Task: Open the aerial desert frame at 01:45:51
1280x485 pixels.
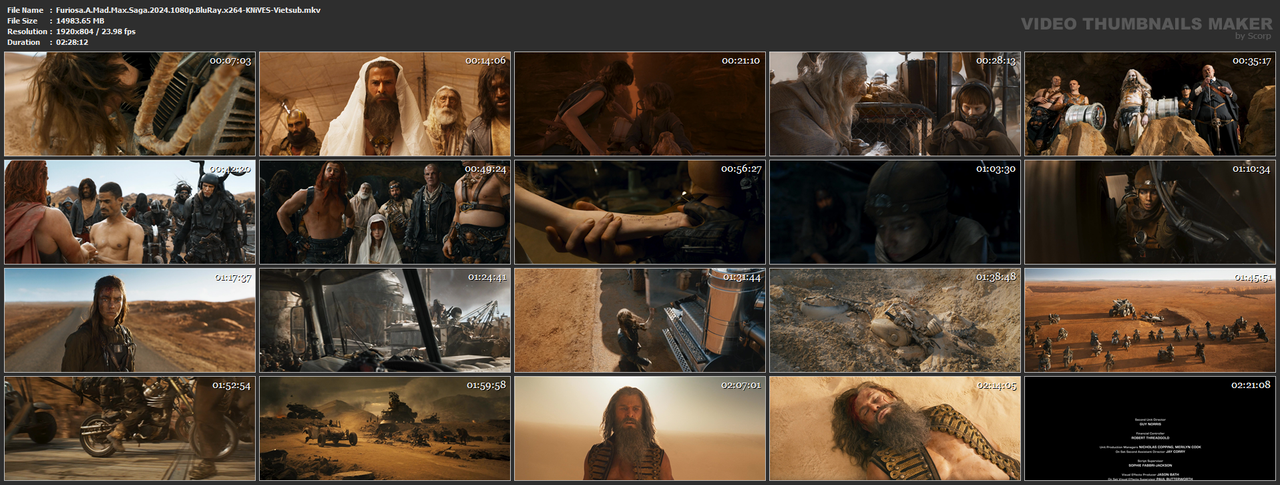Action: tap(1150, 320)
